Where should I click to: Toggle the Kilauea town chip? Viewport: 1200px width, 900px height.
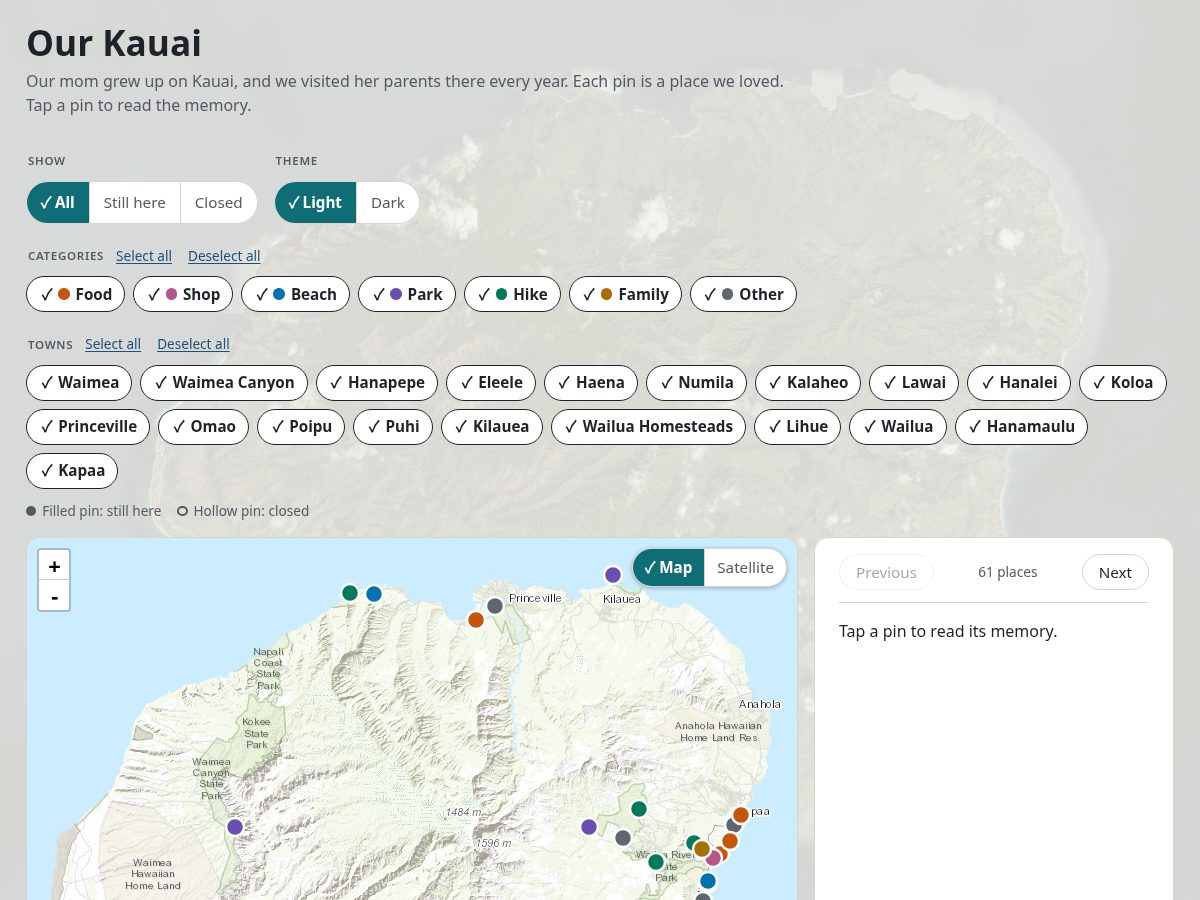click(x=492, y=426)
